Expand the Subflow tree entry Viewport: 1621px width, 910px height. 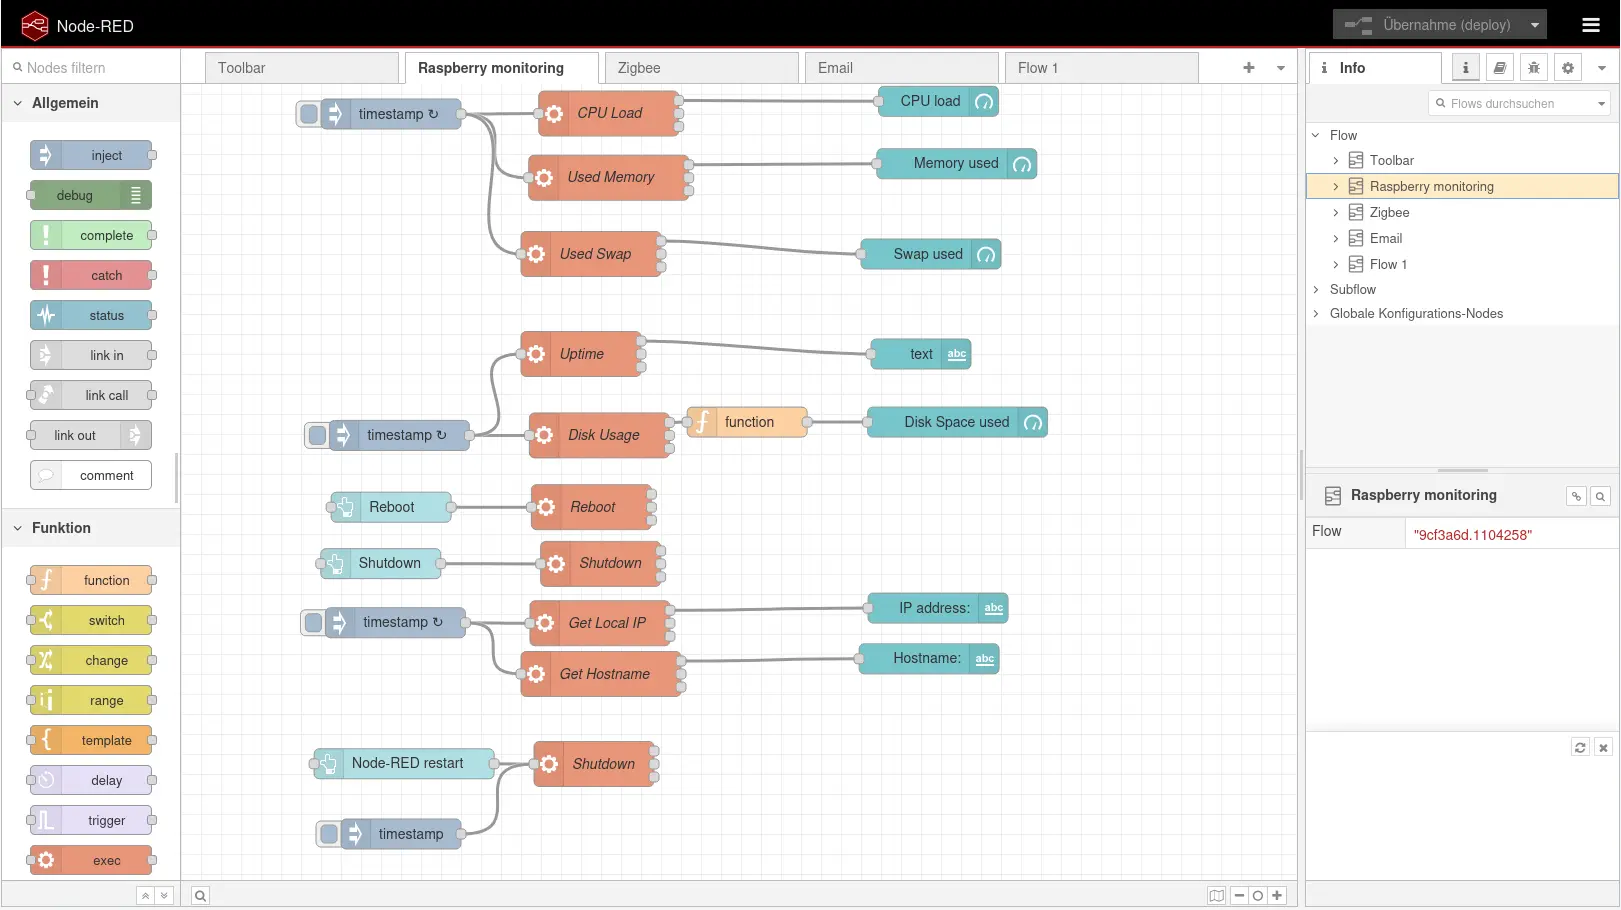click(1316, 290)
